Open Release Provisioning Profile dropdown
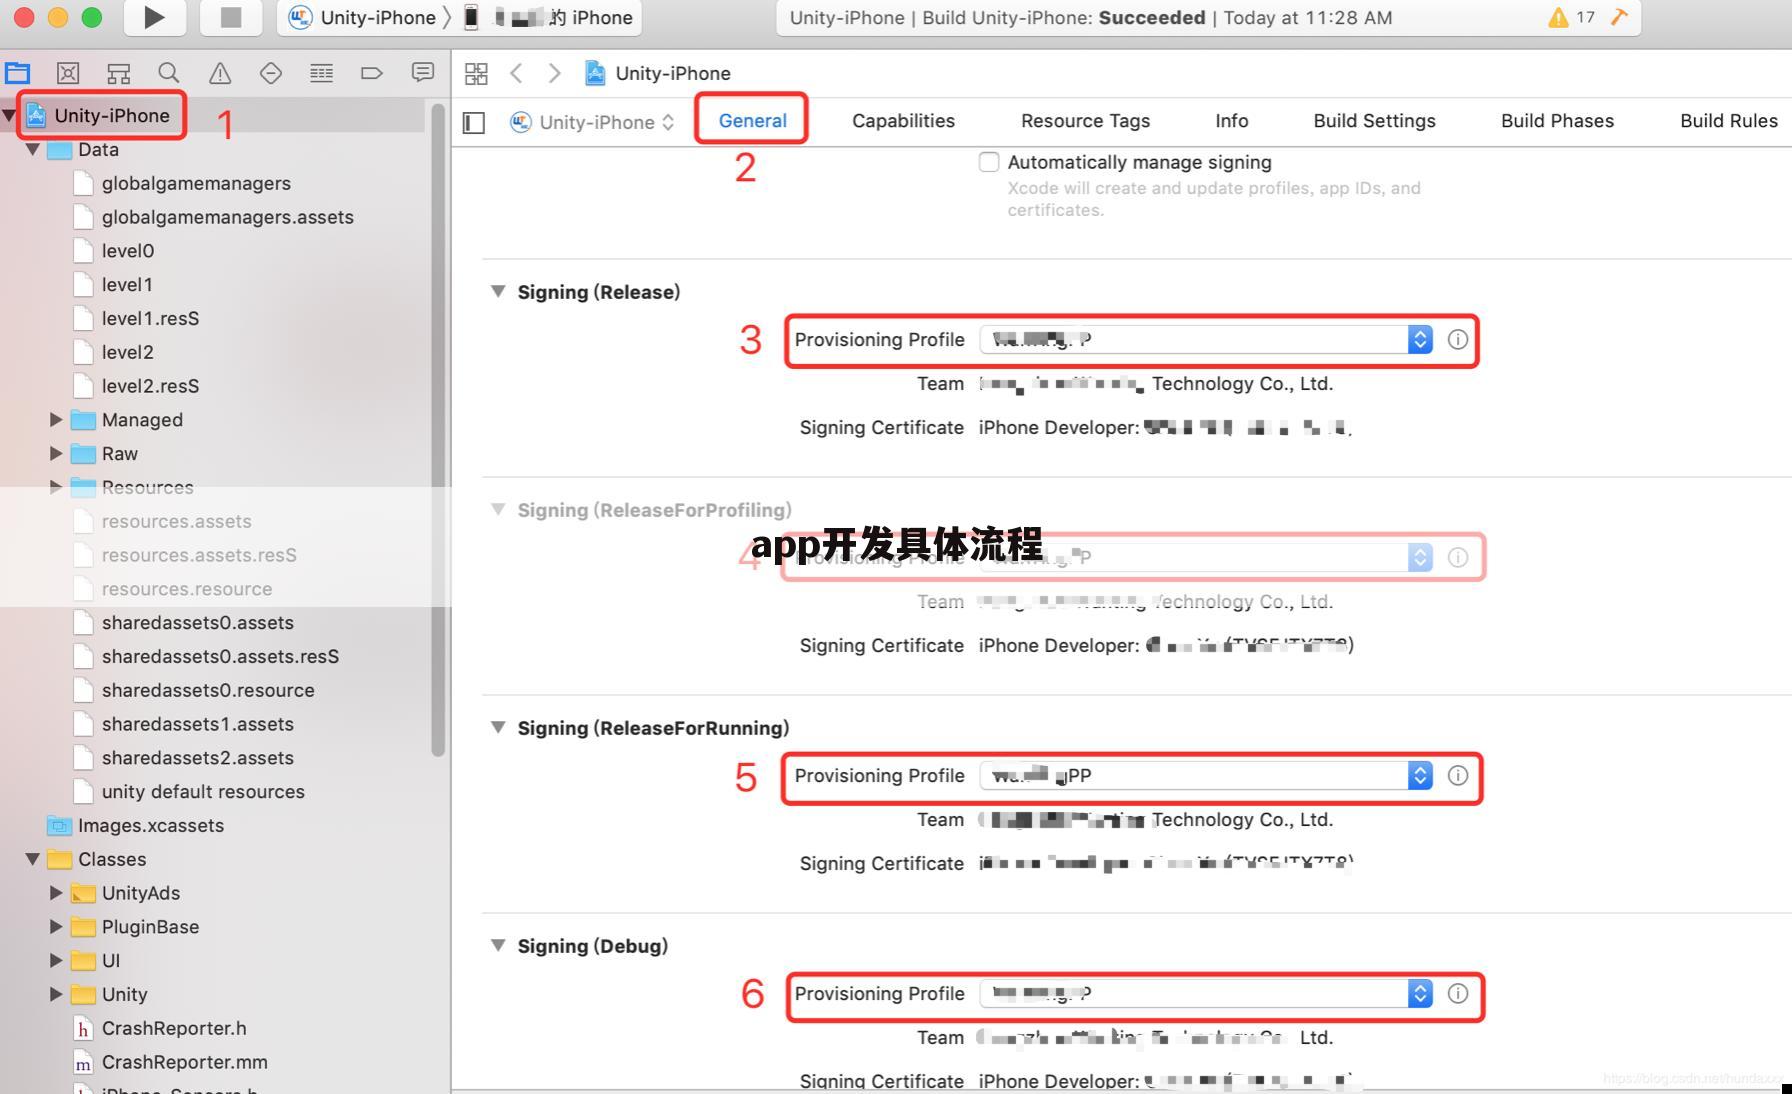The image size is (1792, 1094). (1206, 340)
